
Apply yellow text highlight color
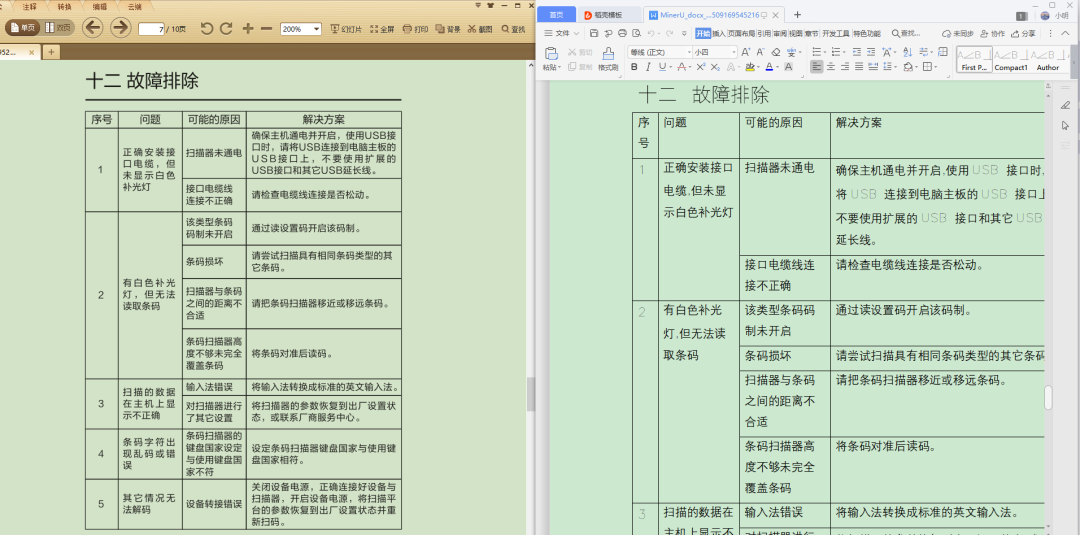749,67
